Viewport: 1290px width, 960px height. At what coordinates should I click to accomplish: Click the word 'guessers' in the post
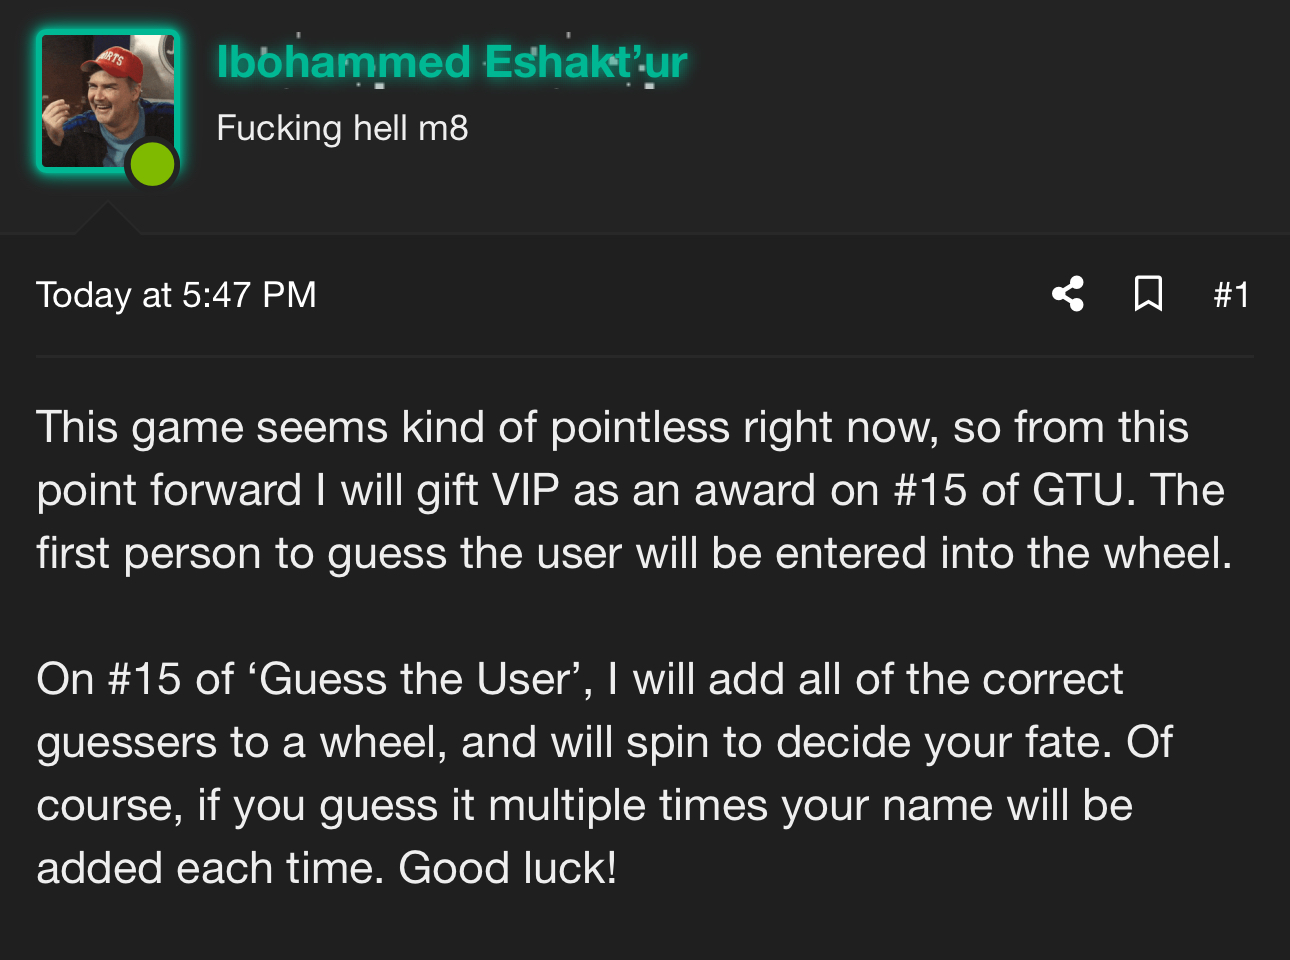(x=126, y=744)
